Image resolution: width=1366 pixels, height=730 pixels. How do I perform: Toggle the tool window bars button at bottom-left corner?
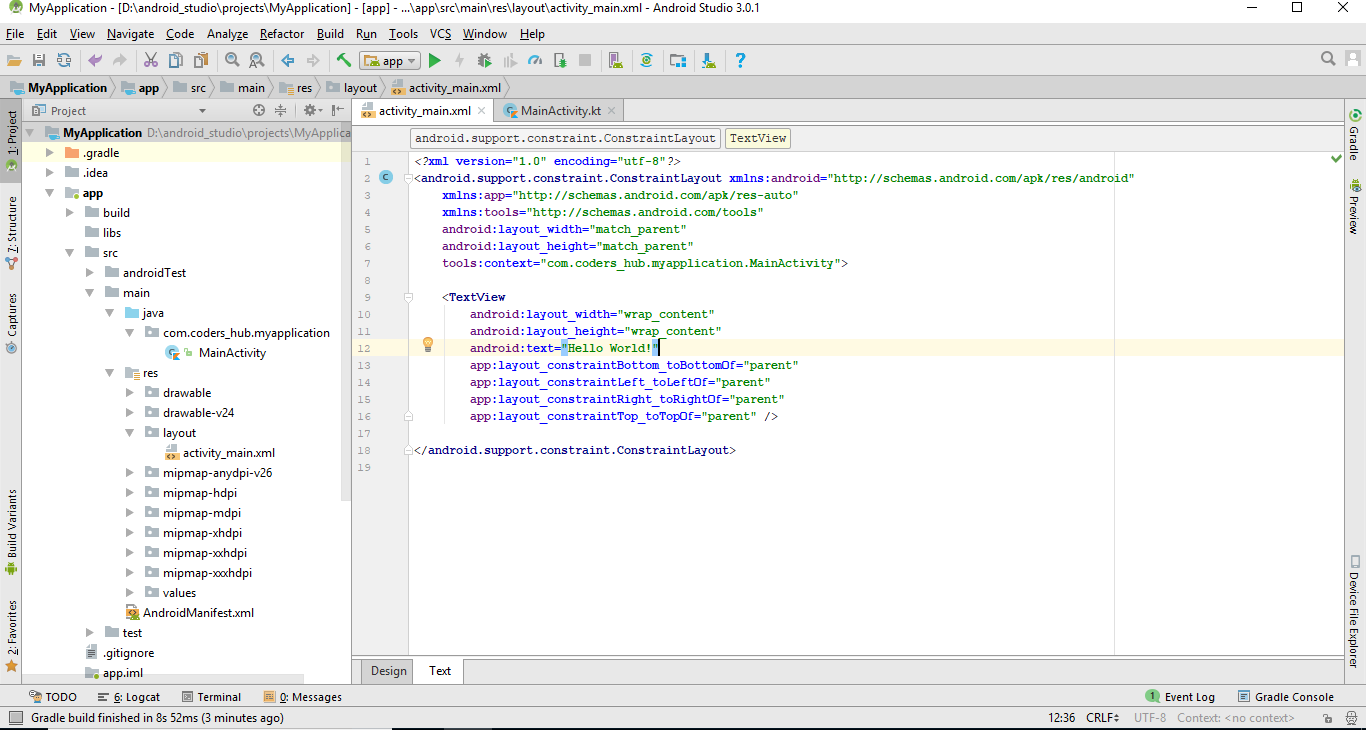tap(14, 718)
